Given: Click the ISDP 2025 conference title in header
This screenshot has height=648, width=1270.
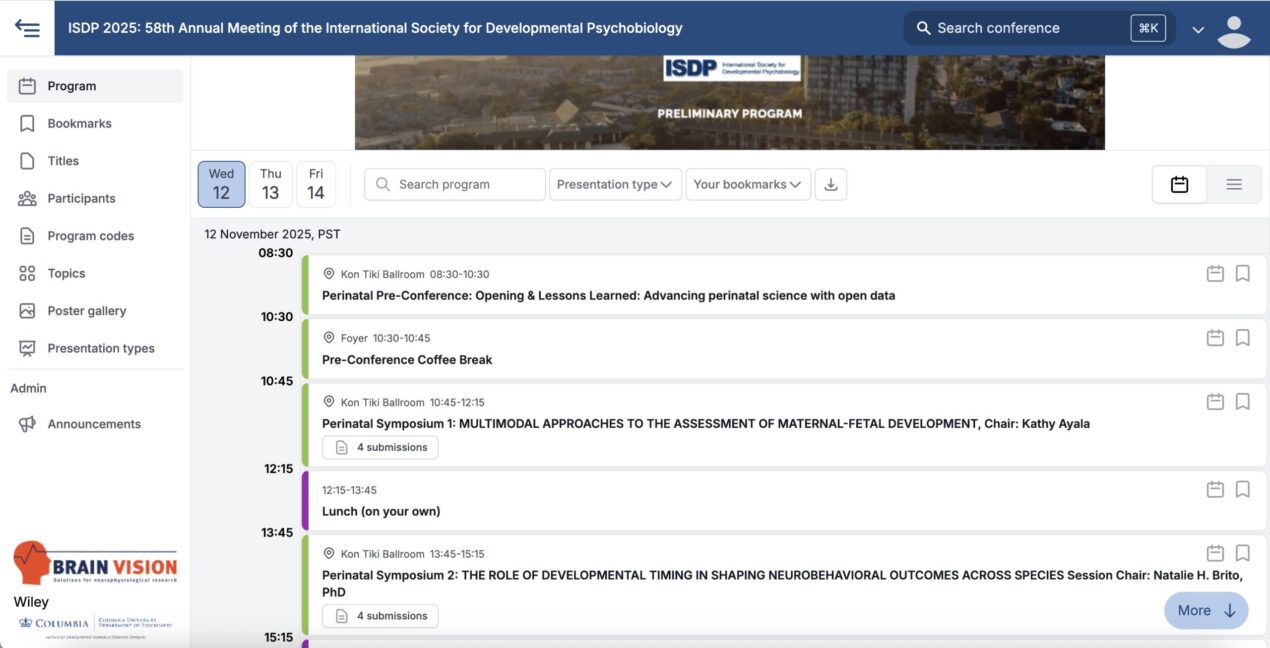Looking at the screenshot, I should pos(375,28).
